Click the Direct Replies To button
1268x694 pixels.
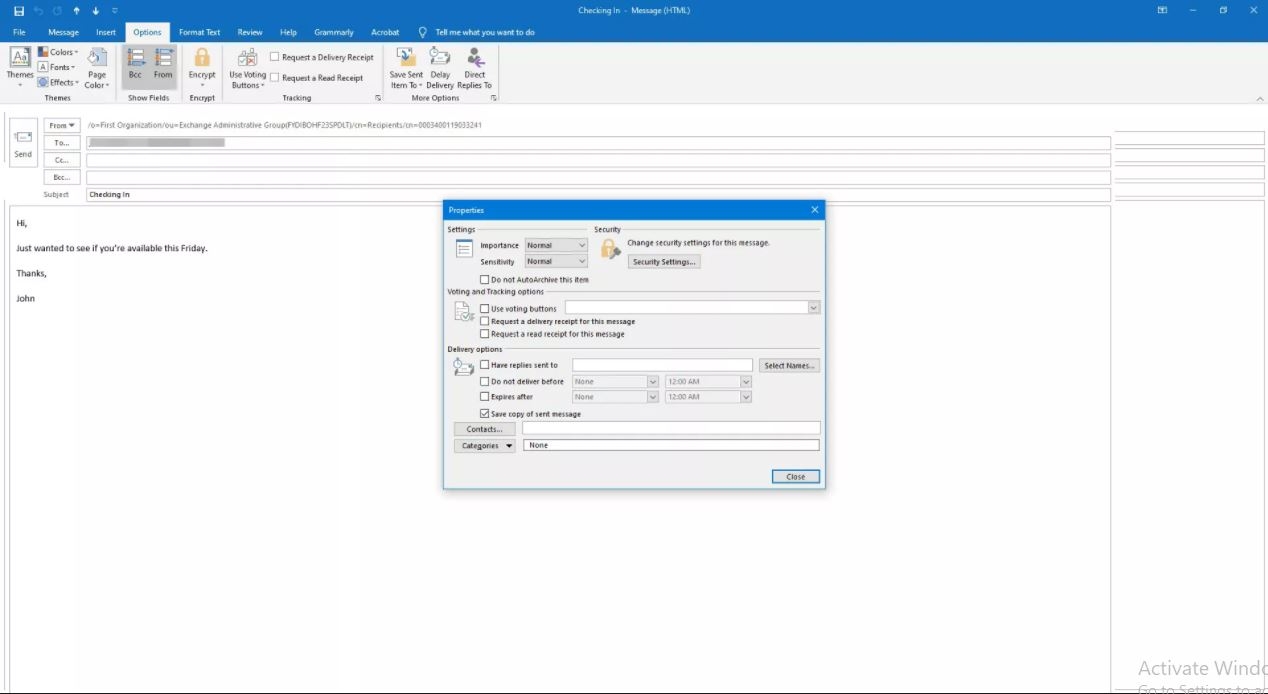pyautogui.click(x=475, y=67)
